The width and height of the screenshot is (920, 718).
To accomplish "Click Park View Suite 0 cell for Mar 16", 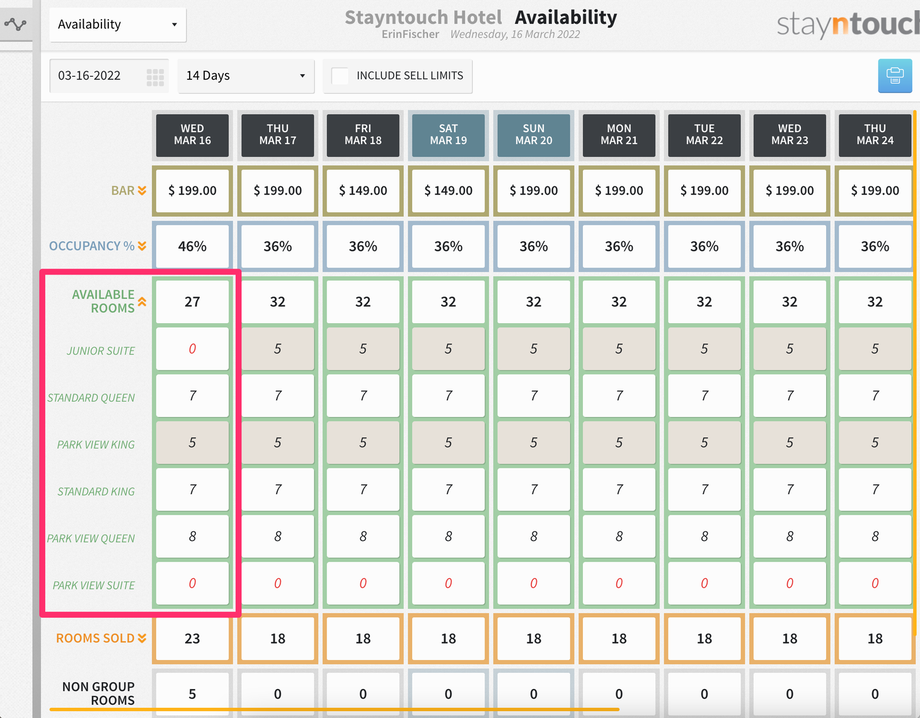I will [192, 584].
